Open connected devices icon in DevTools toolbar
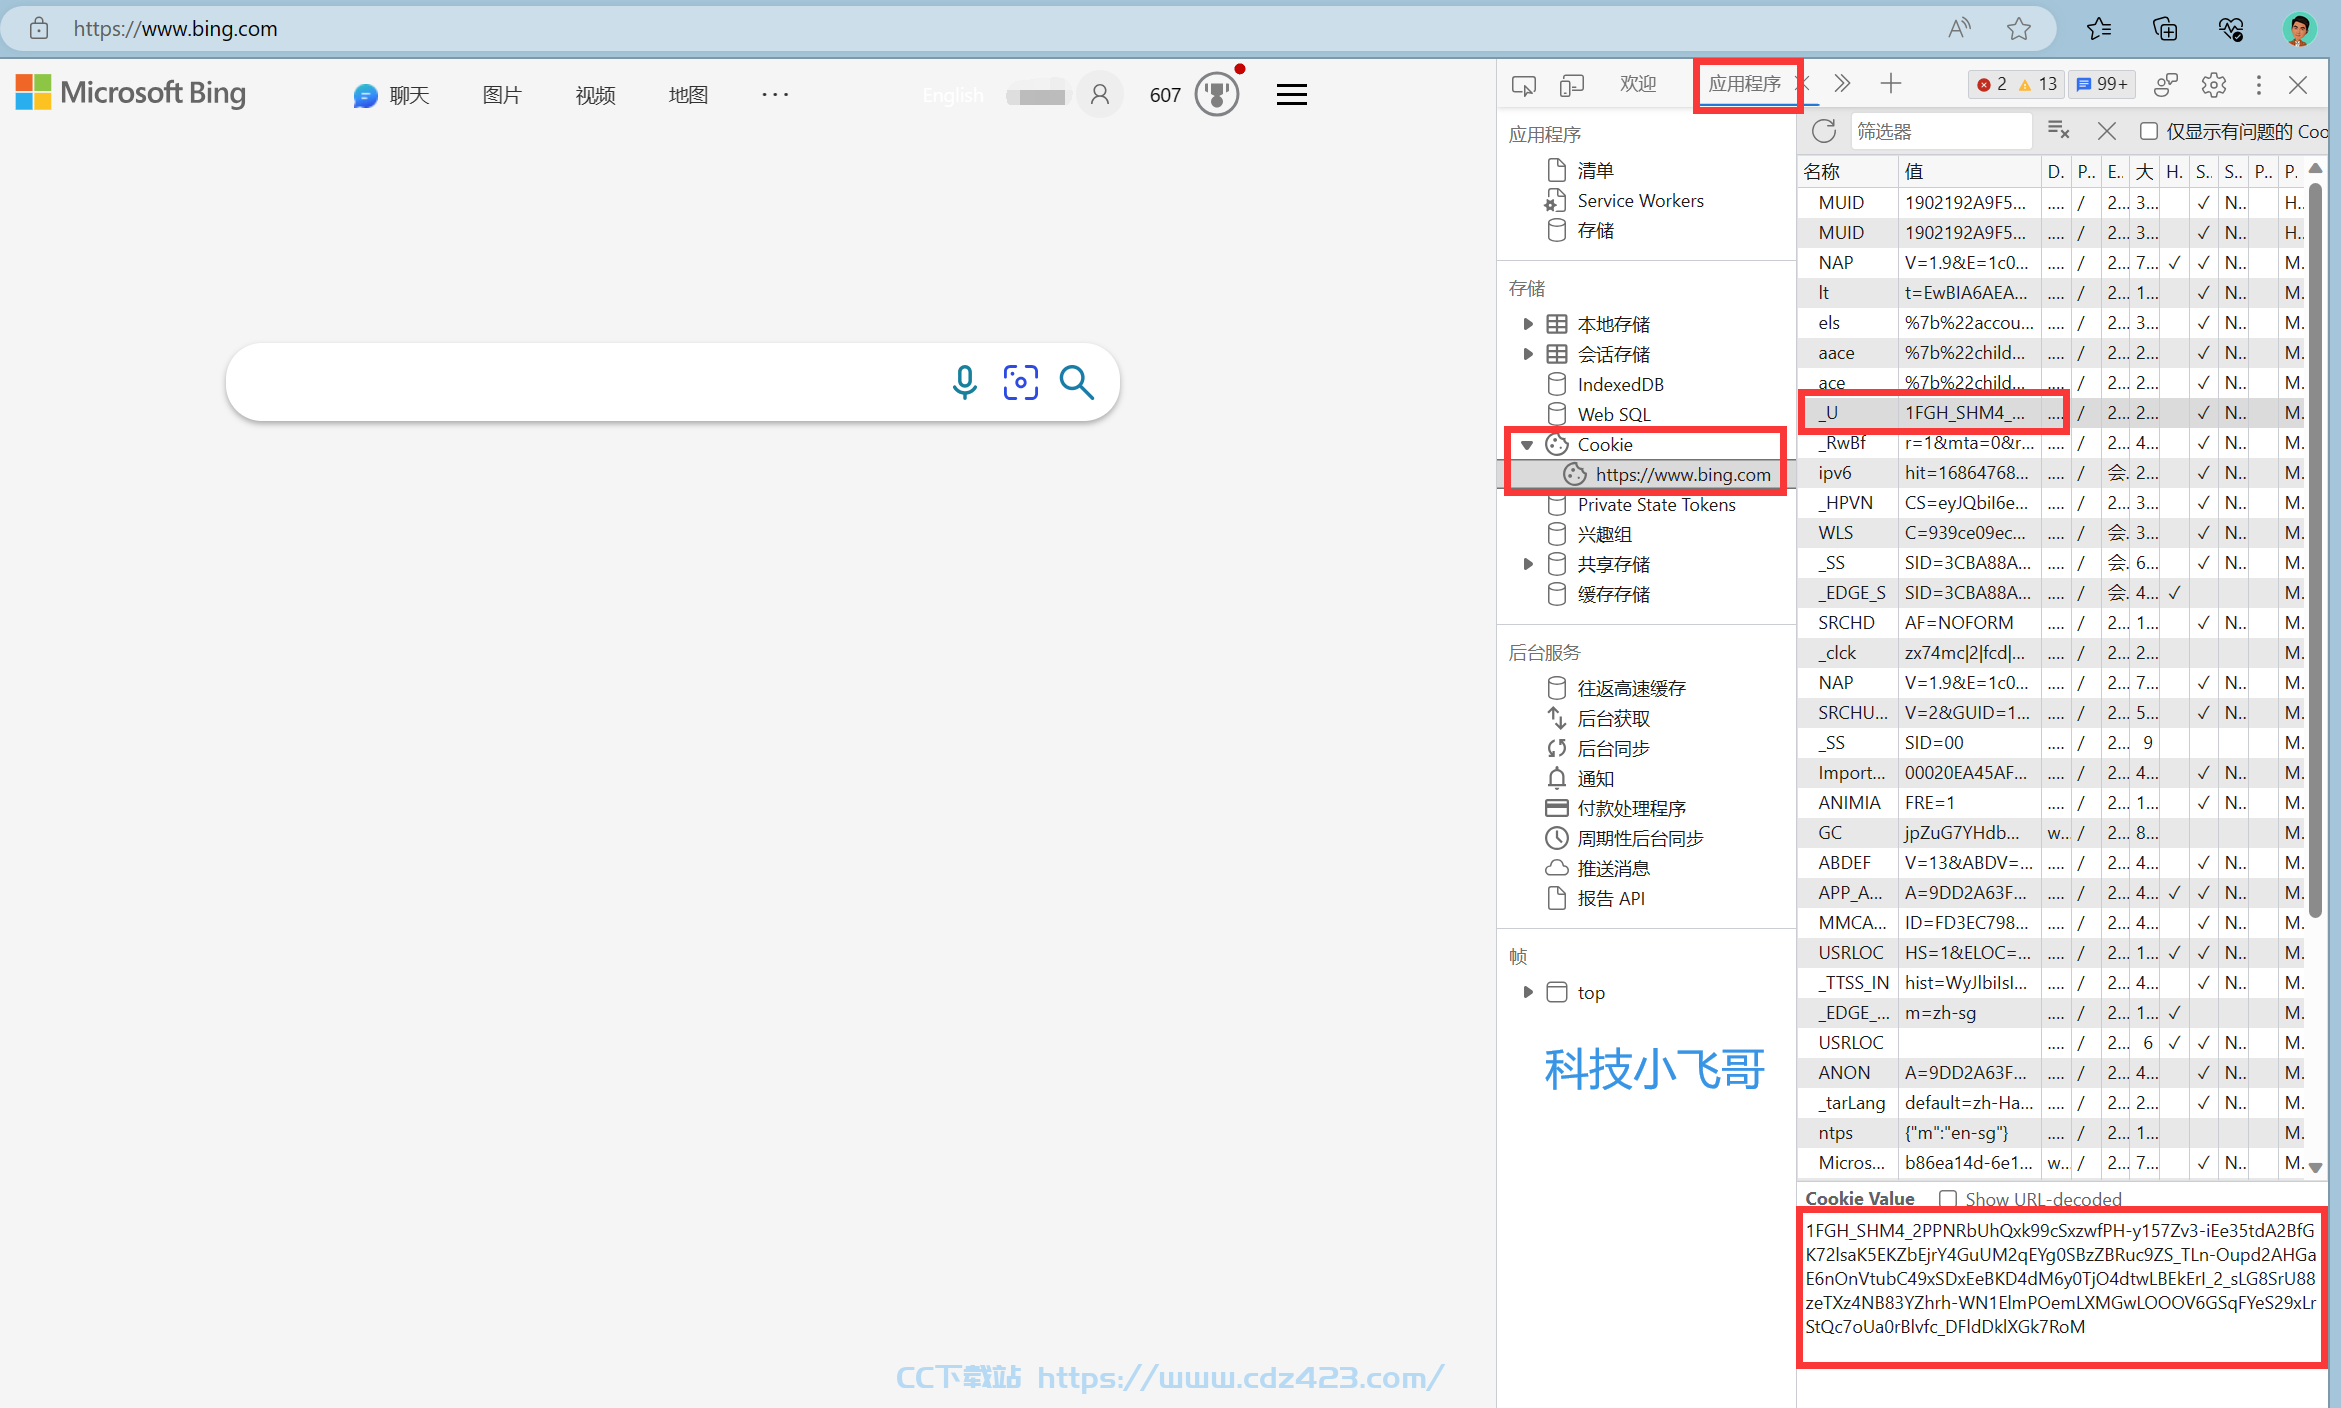The image size is (2341, 1408). 2166,85
